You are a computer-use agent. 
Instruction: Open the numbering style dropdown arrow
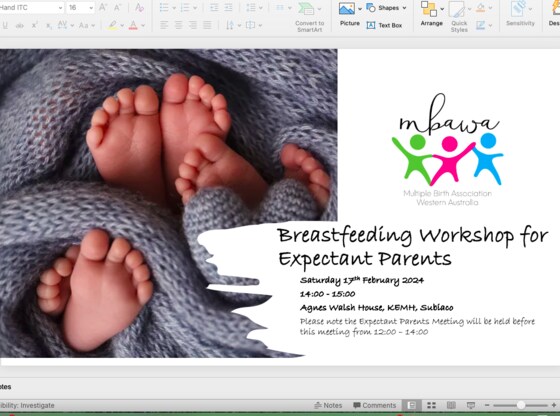click(195, 8)
